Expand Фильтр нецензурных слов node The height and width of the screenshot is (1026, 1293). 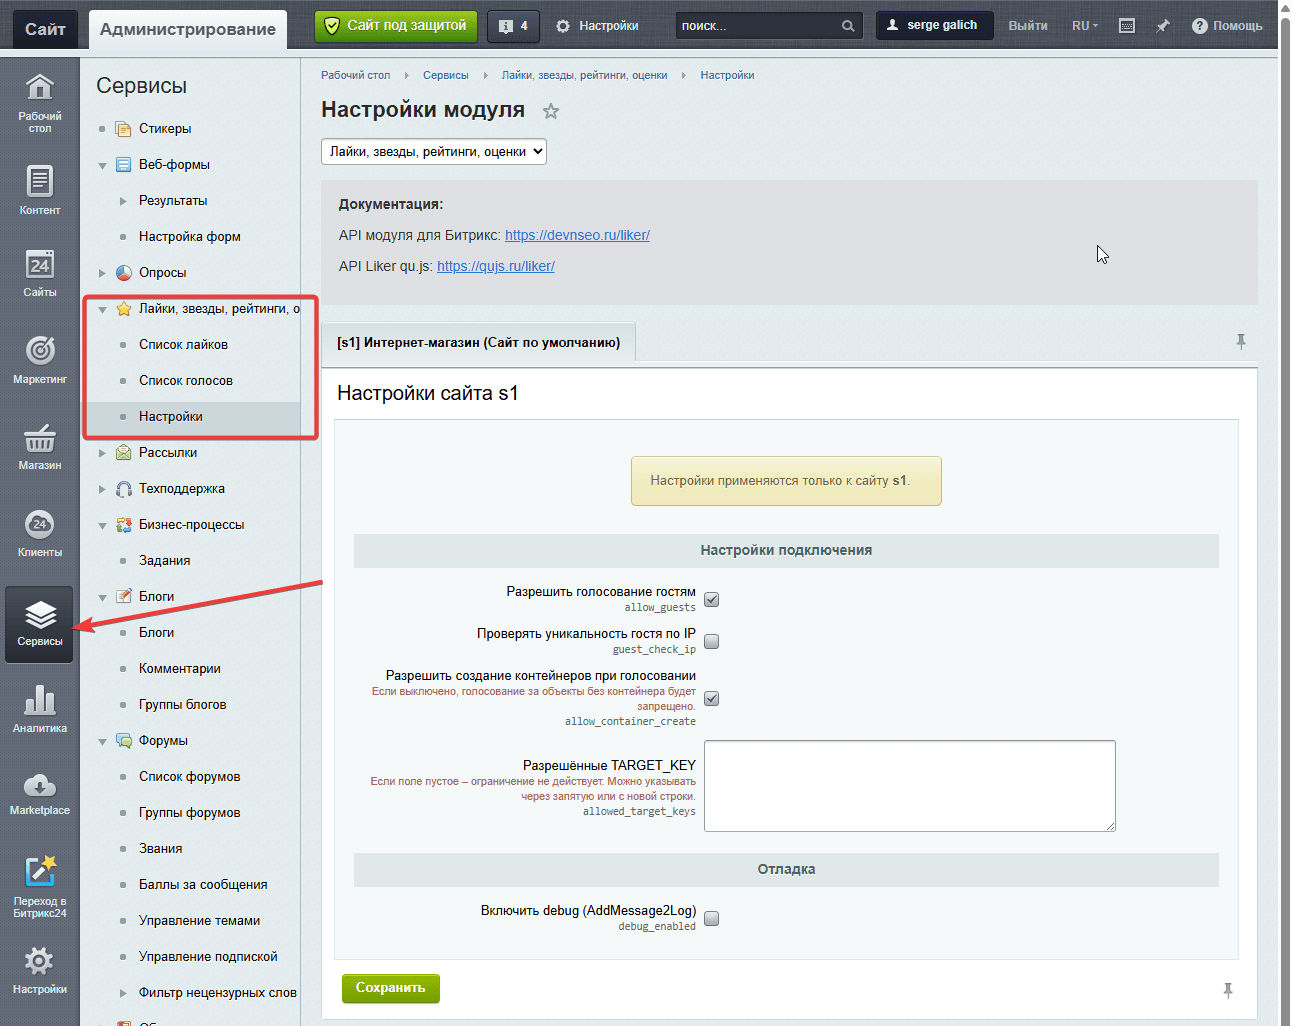pos(123,993)
